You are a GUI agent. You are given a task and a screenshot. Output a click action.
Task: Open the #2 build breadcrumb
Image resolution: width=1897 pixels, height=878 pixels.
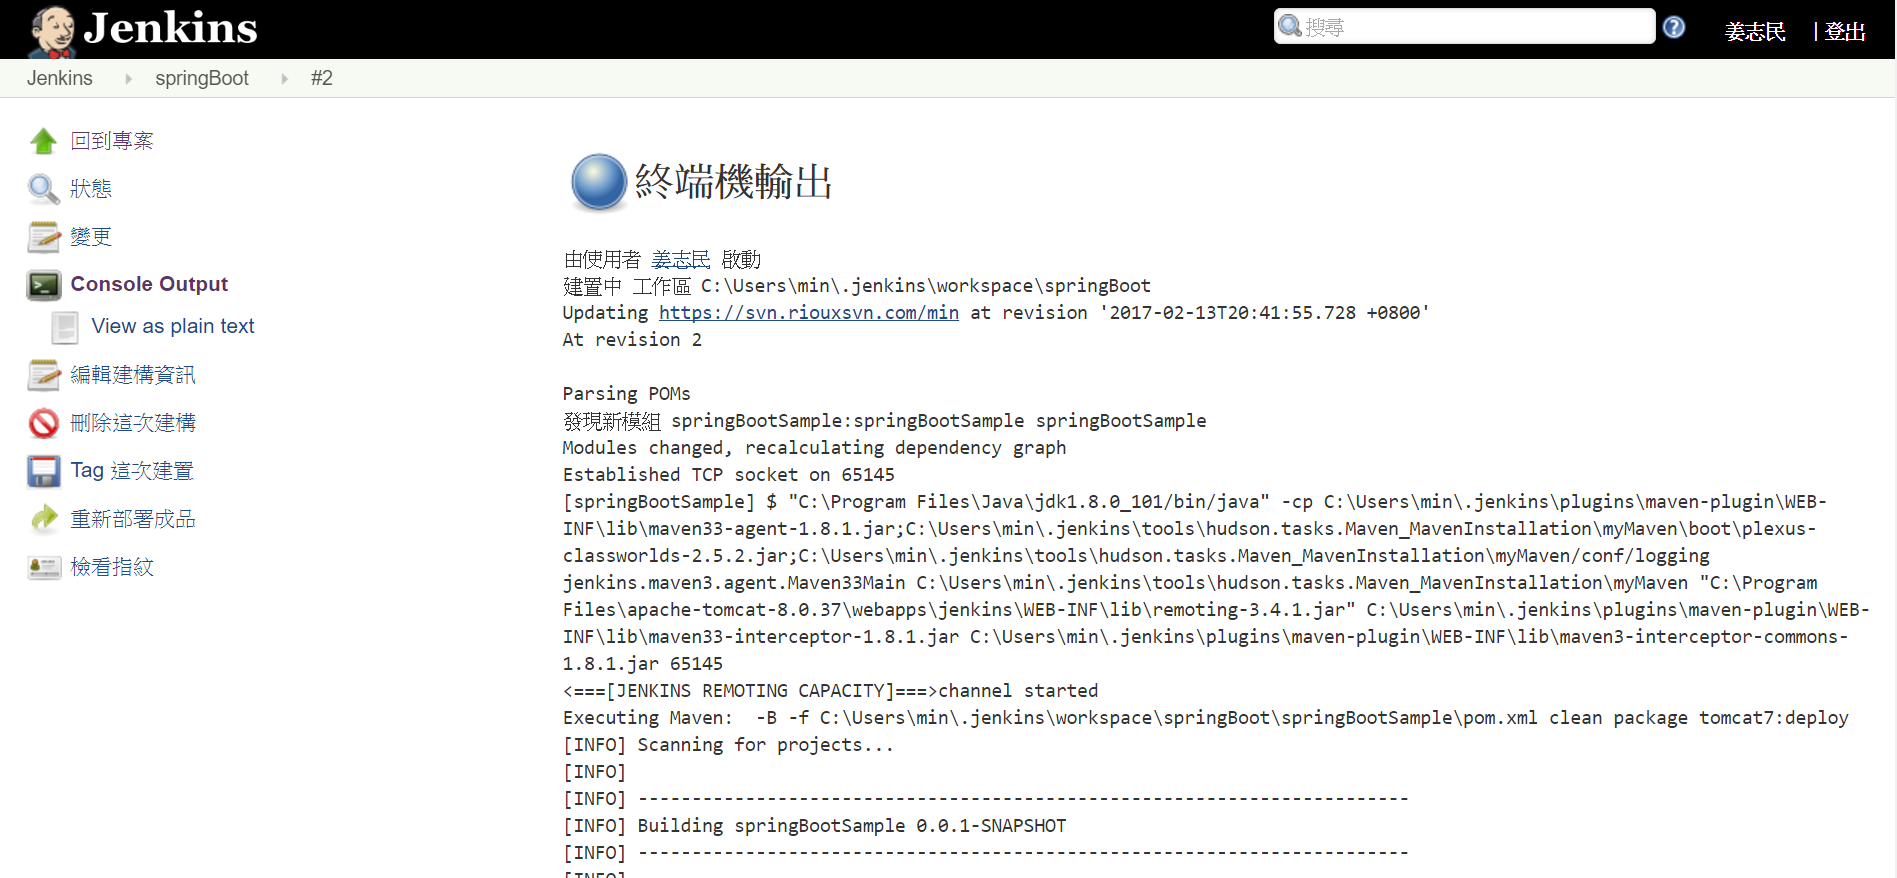[x=321, y=78]
